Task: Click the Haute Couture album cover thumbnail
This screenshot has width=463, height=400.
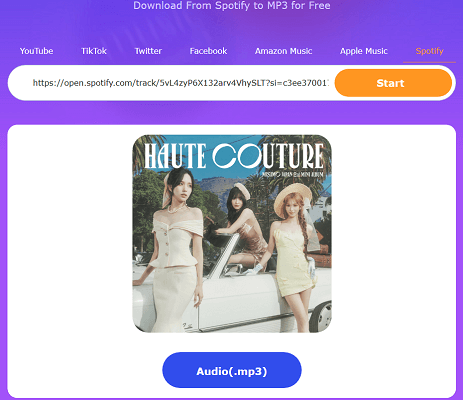Action: pyautogui.click(x=232, y=234)
